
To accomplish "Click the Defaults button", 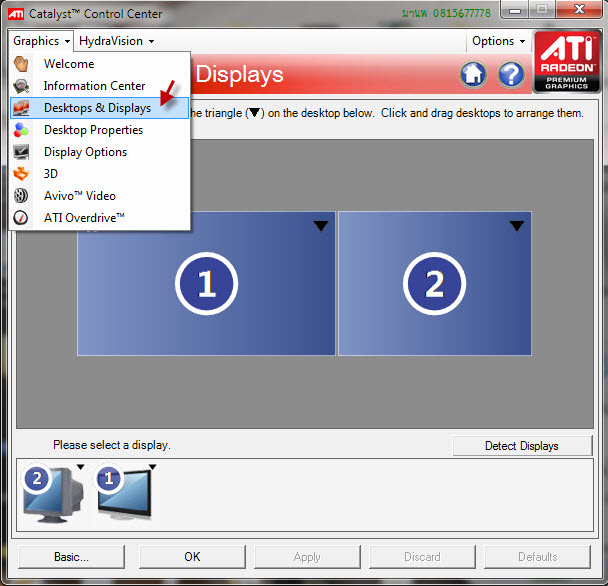I will pyautogui.click(x=537, y=557).
